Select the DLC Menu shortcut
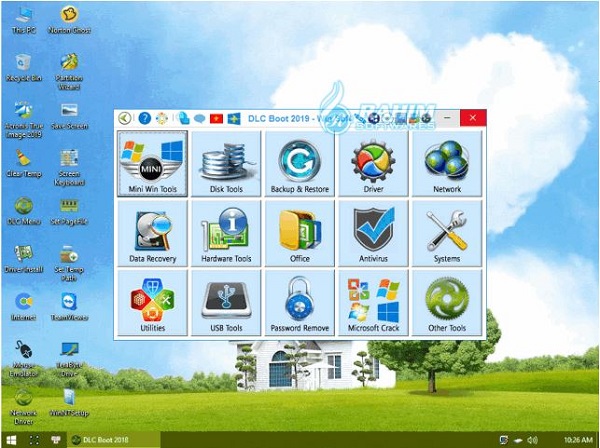Screen dimensions: 600x448 (24, 211)
